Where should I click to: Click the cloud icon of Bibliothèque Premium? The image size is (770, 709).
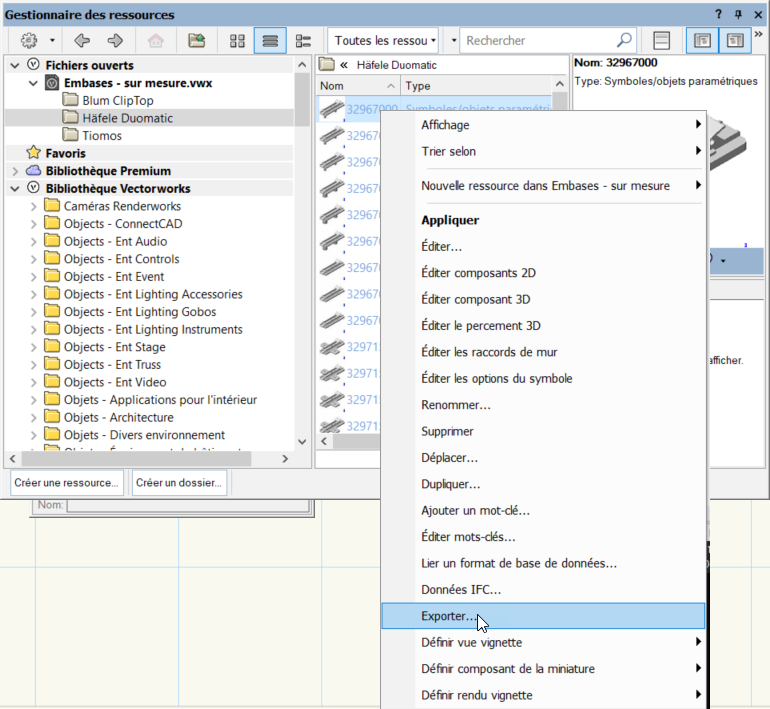[33, 171]
